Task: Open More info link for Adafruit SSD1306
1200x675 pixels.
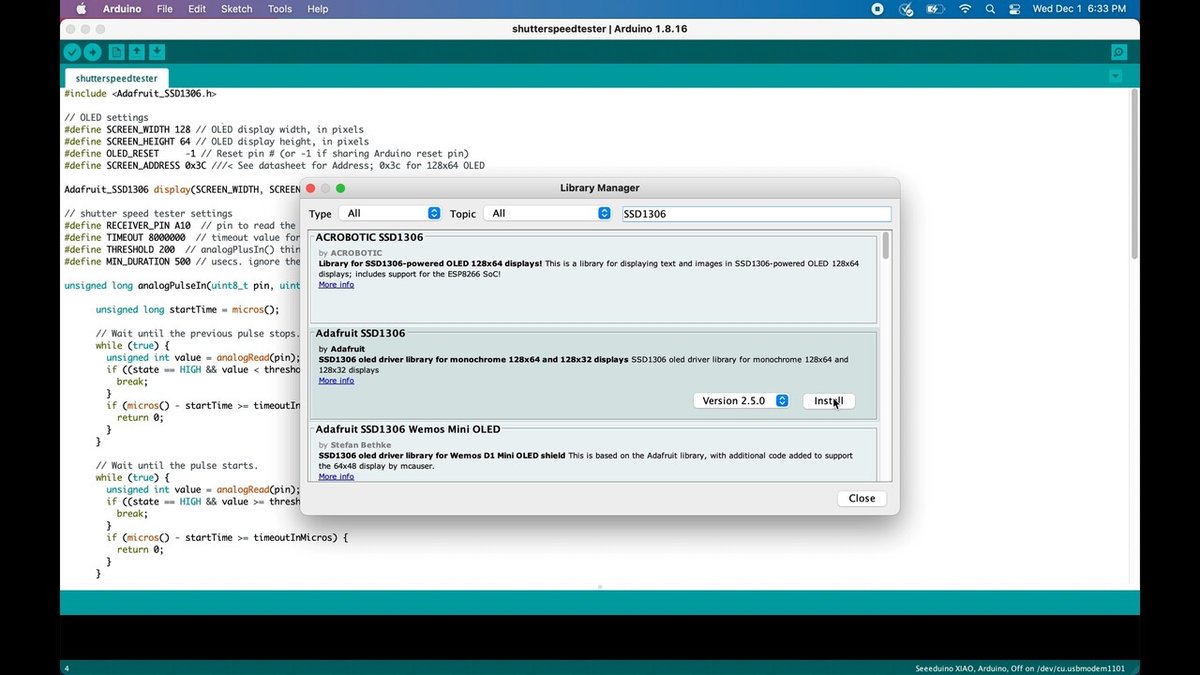Action: coord(336,381)
